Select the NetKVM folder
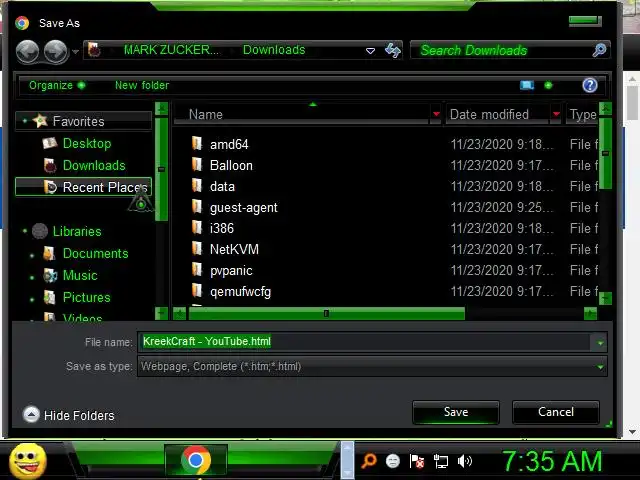 tap(234, 249)
